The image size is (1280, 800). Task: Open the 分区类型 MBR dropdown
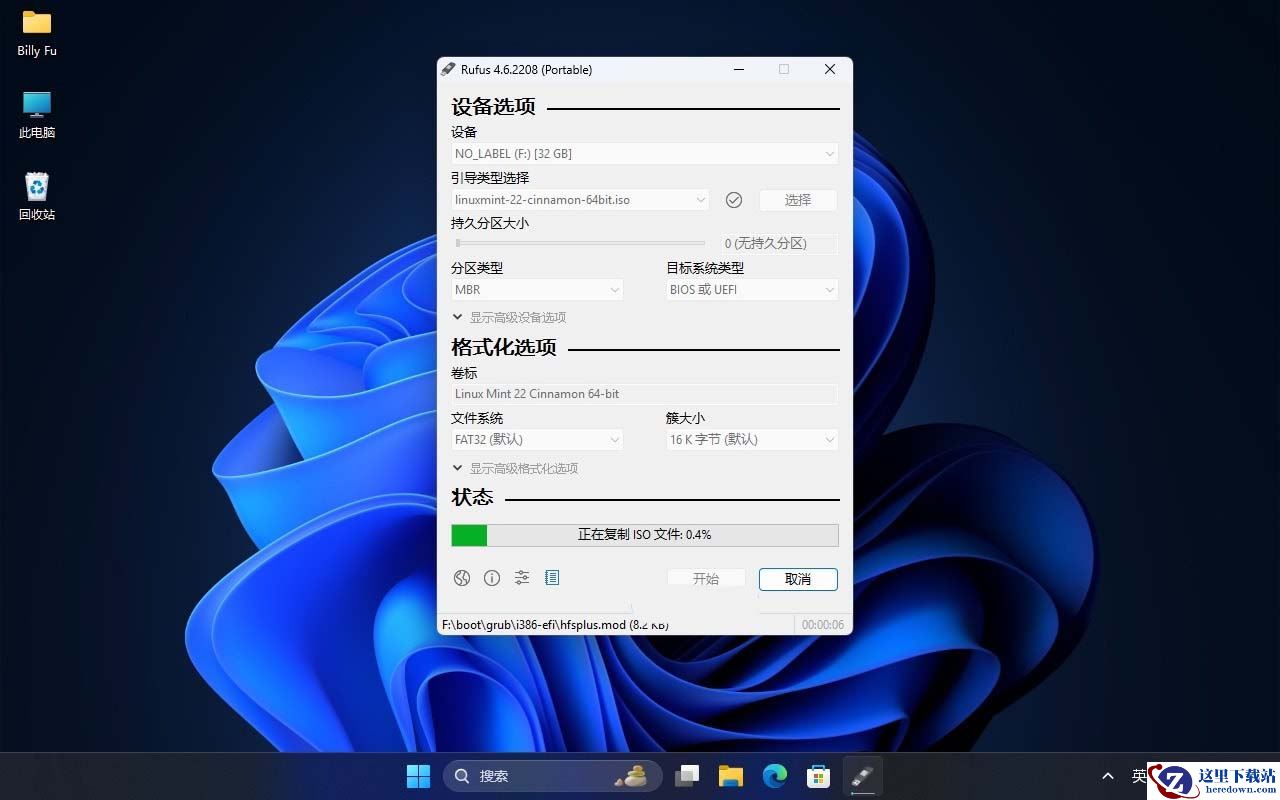[x=538, y=290]
